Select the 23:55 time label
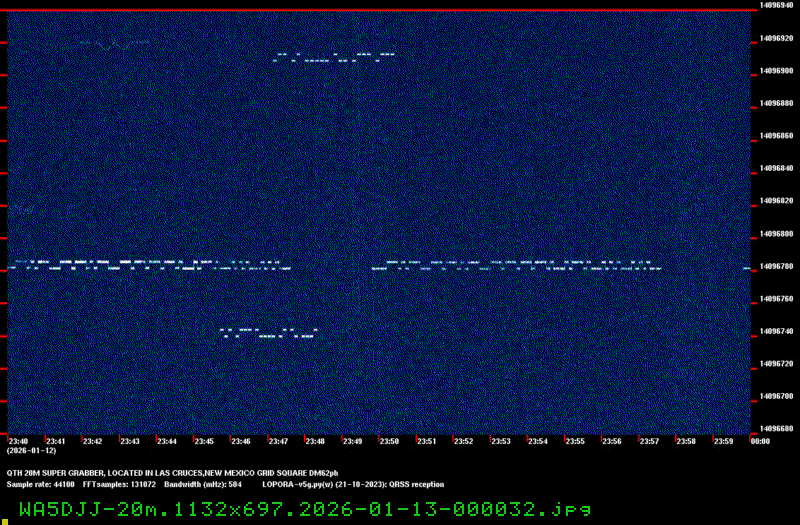This screenshot has width=800, height=525. coord(575,441)
